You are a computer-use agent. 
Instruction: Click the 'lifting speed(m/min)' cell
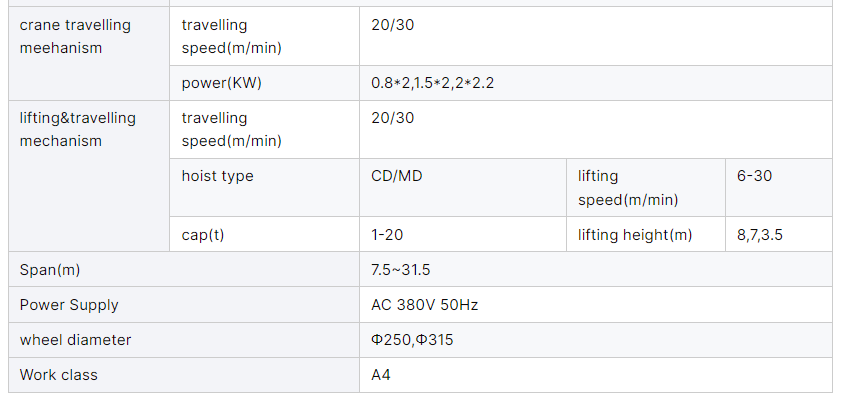tap(628, 188)
